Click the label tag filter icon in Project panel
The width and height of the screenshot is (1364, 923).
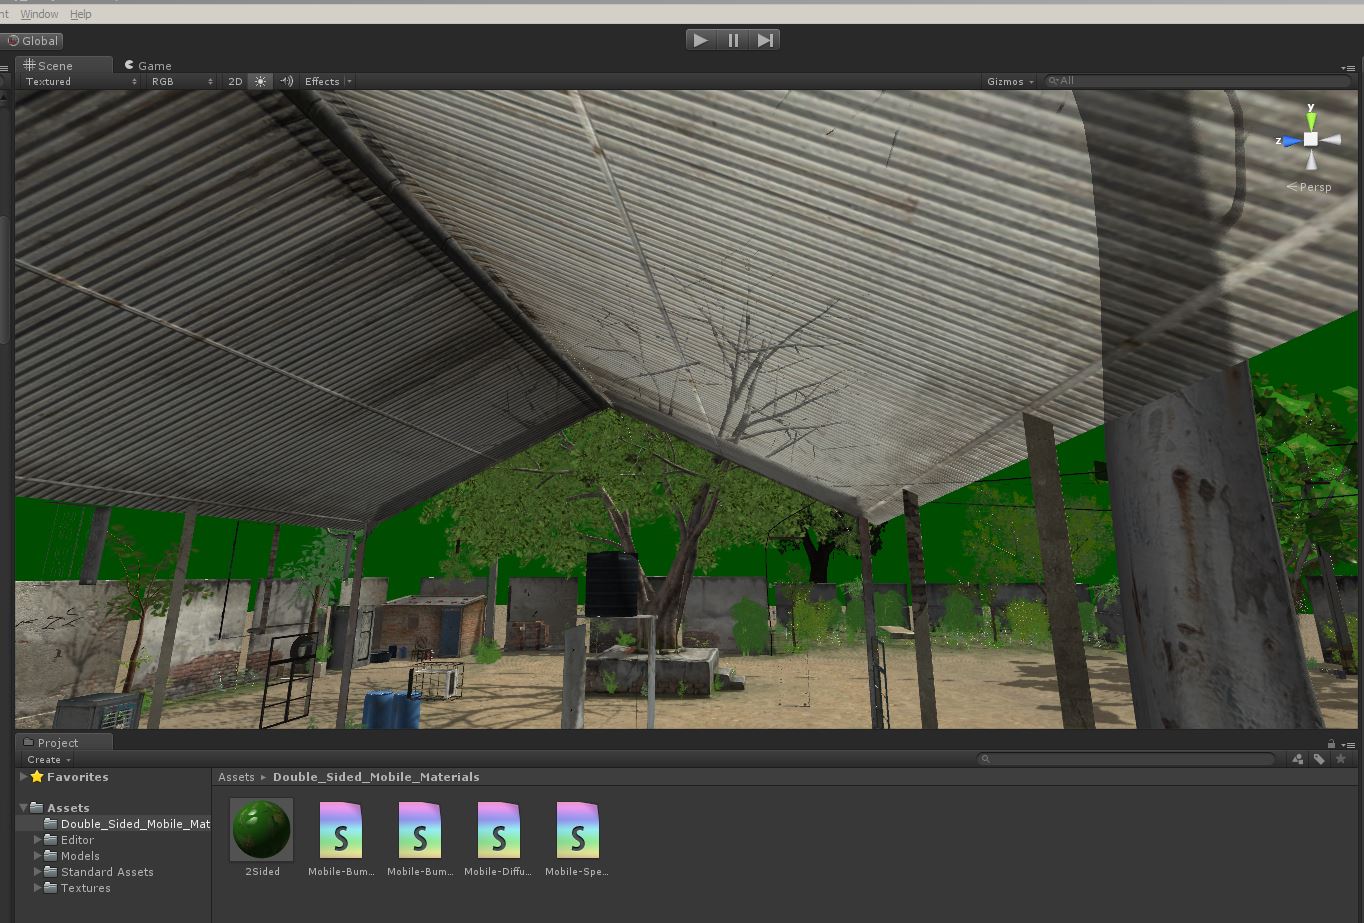tap(1318, 759)
